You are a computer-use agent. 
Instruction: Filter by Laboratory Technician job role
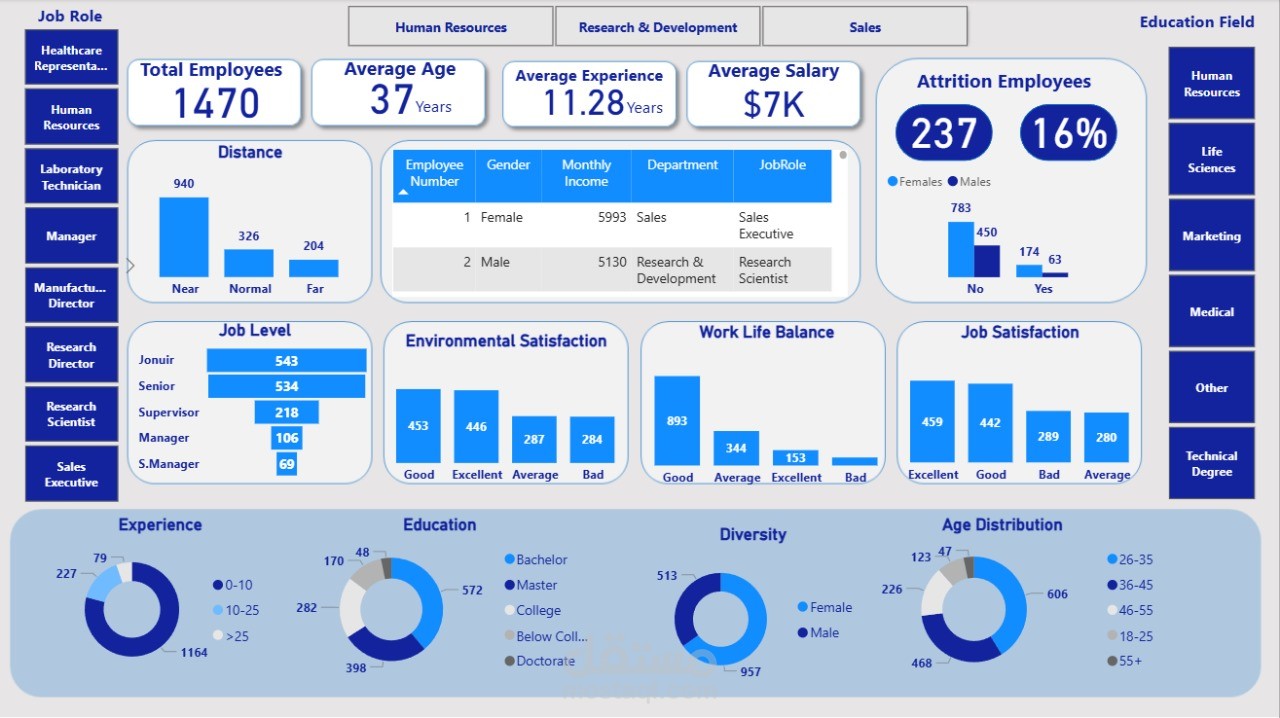[71, 177]
